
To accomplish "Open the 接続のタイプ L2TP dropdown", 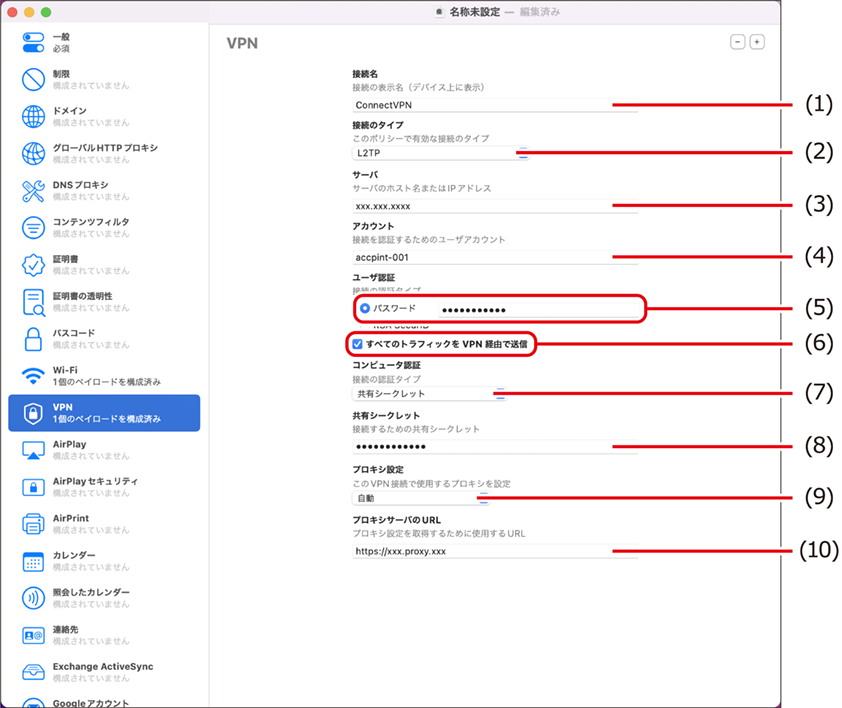I will point(440,153).
